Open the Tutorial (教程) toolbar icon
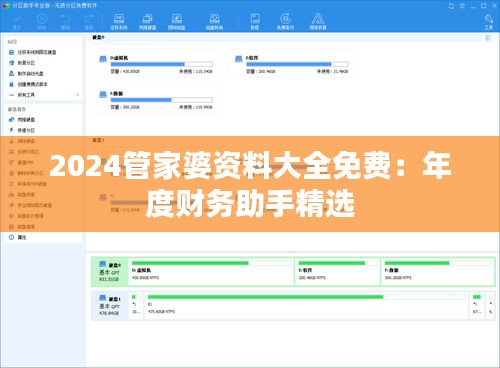 [x=255, y=21]
